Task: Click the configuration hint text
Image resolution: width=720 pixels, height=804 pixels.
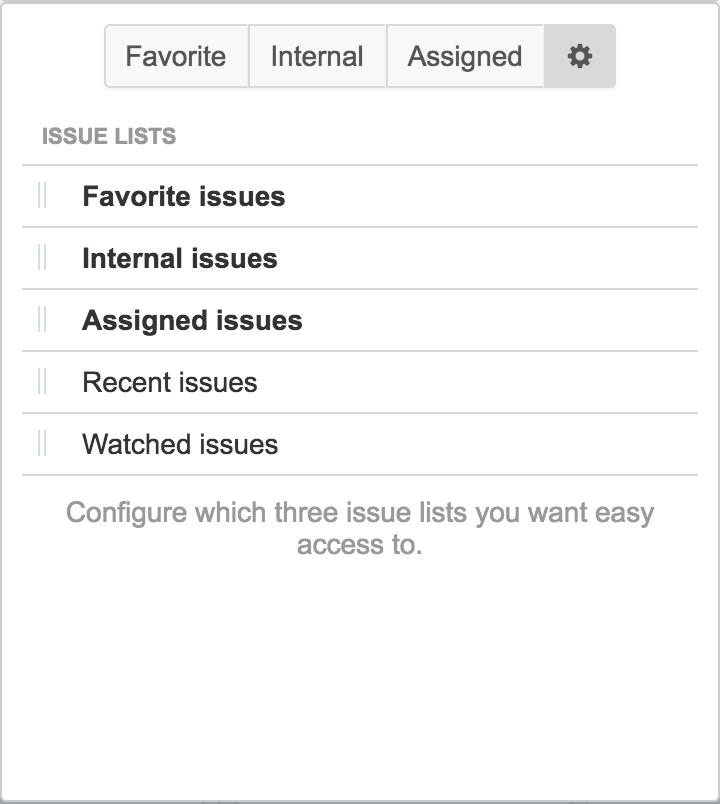Action: coord(360,527)
